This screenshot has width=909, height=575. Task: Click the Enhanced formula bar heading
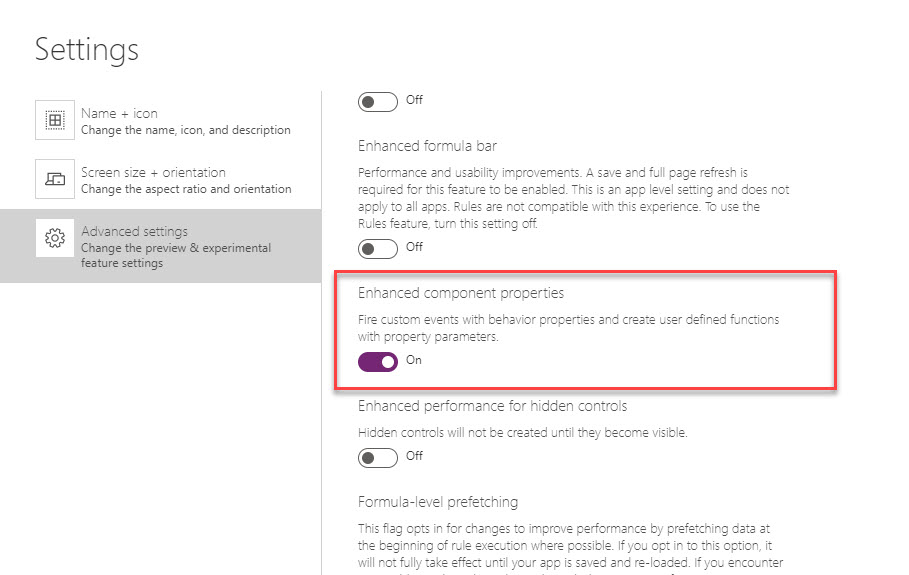[427, 146]
